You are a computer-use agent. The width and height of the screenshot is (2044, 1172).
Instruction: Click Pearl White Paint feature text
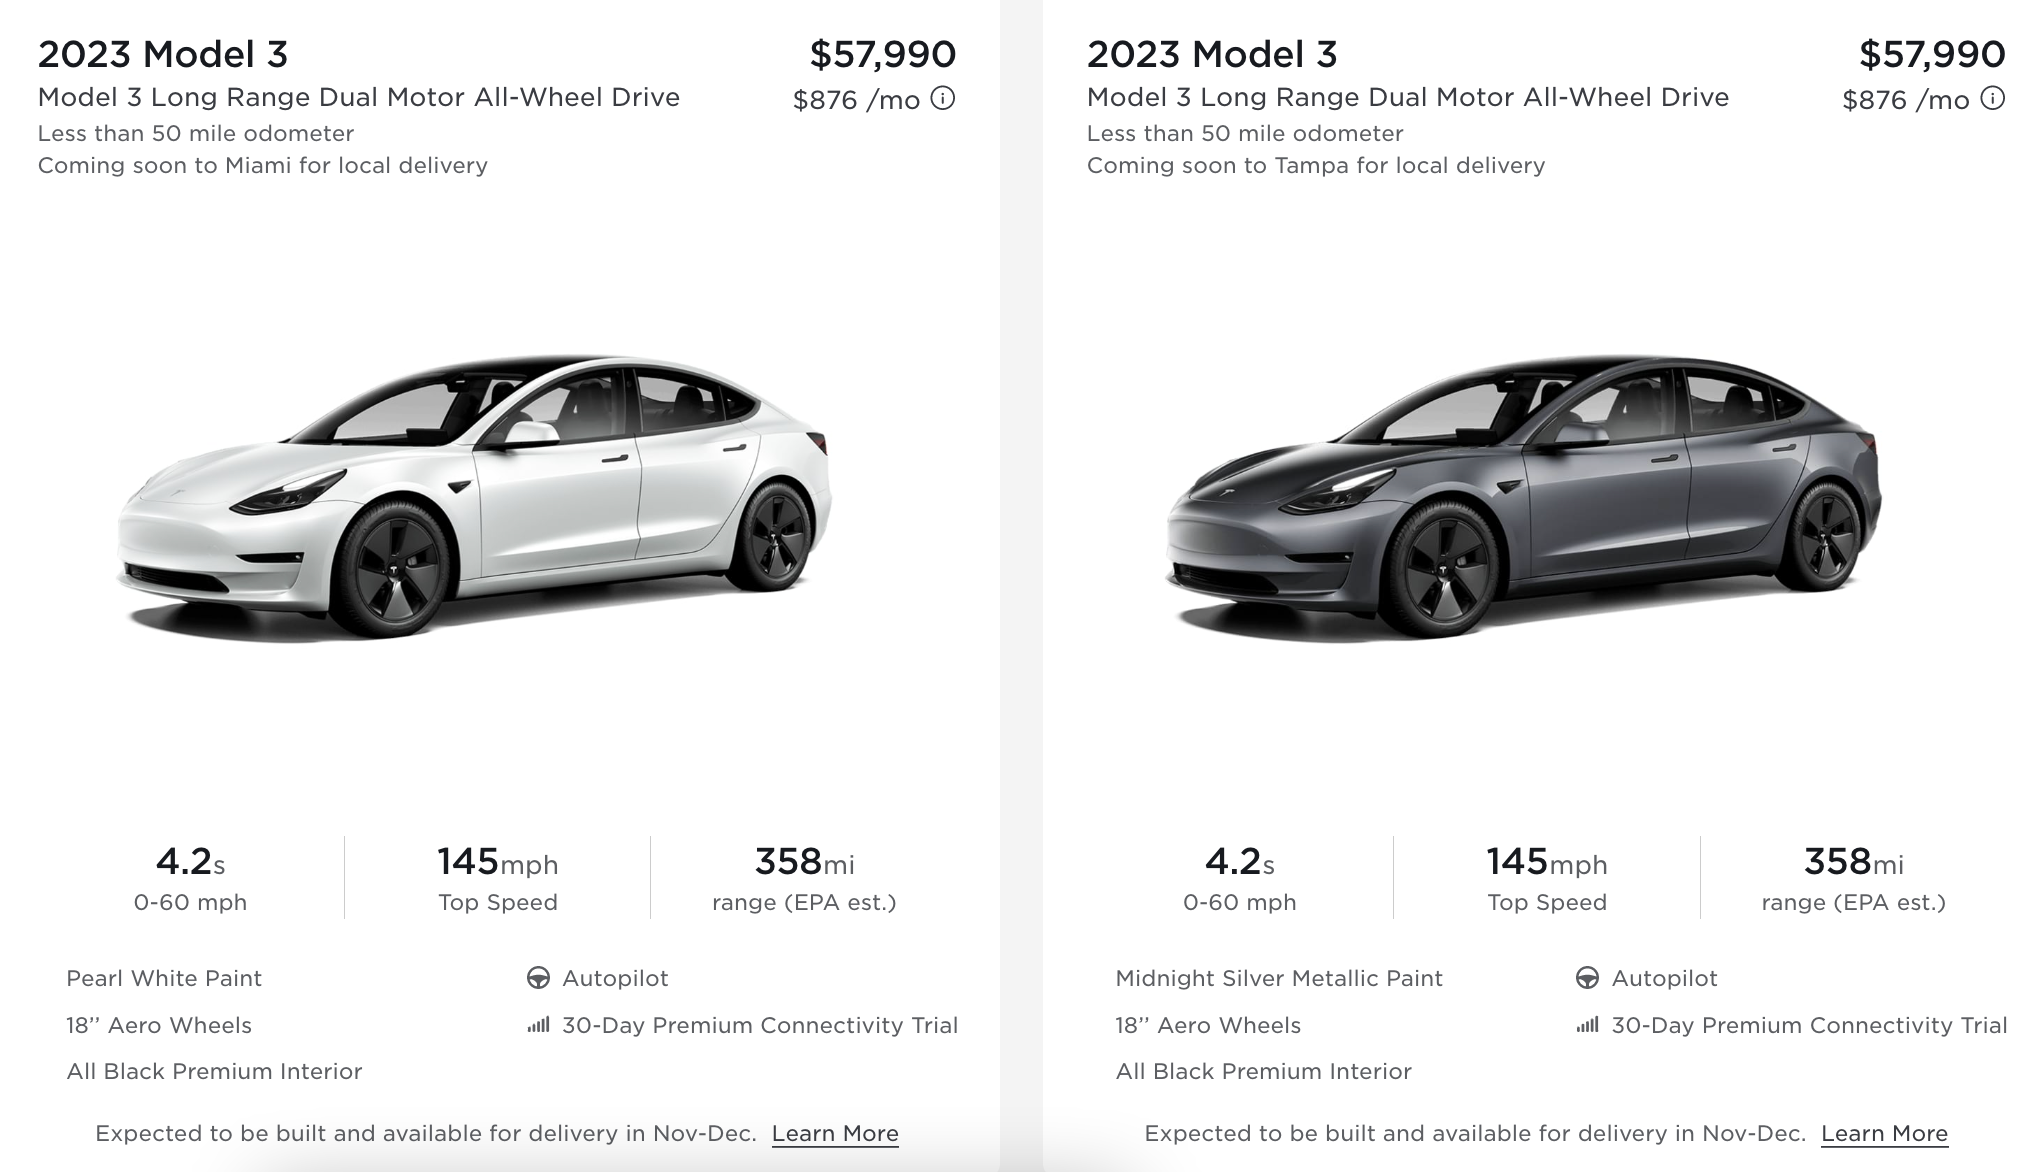click(x=164, y=978)
